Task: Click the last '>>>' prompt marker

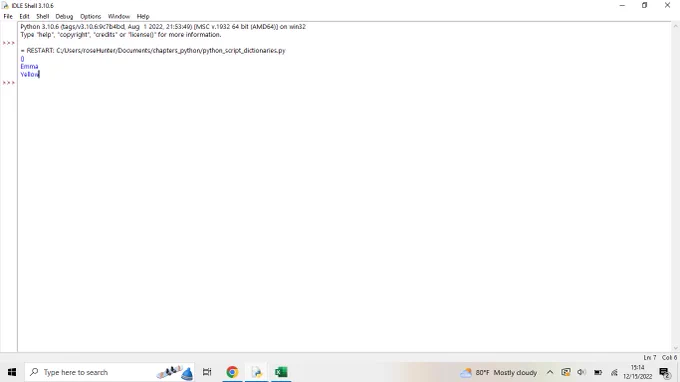Action: coord(9,82)
